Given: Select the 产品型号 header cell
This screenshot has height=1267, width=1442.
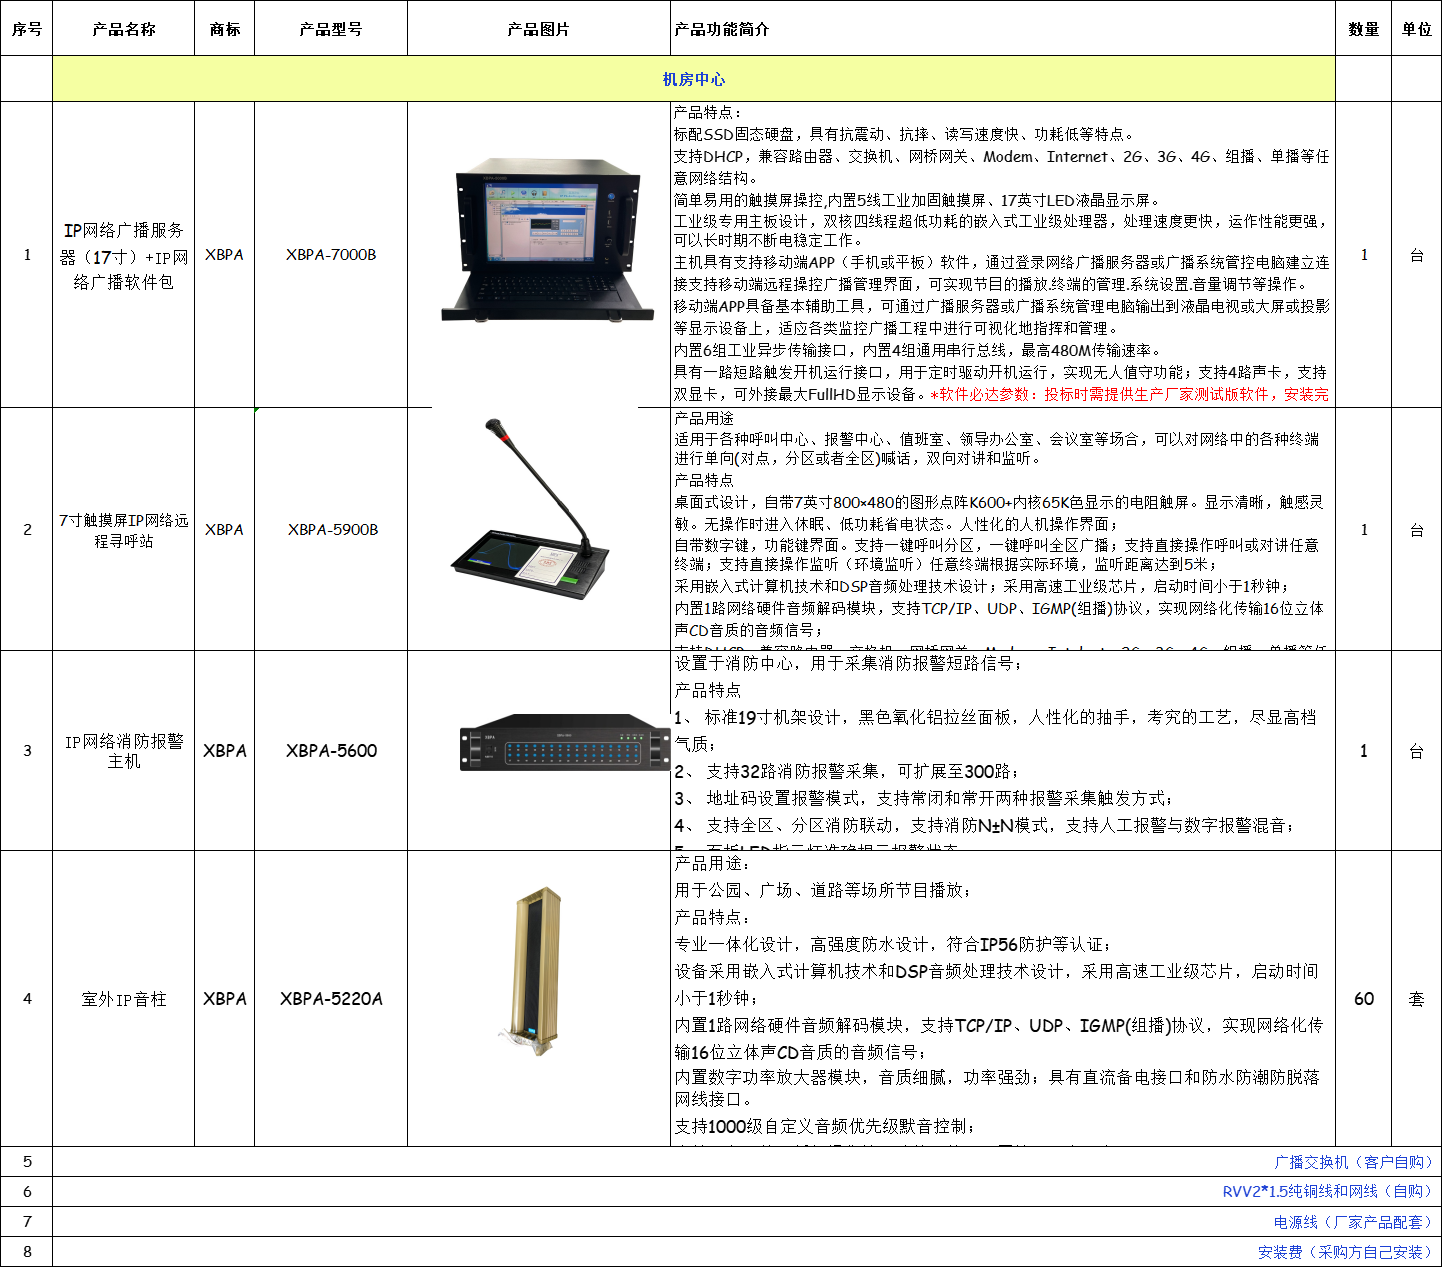Looking at the screenshot, I should 331,29.
